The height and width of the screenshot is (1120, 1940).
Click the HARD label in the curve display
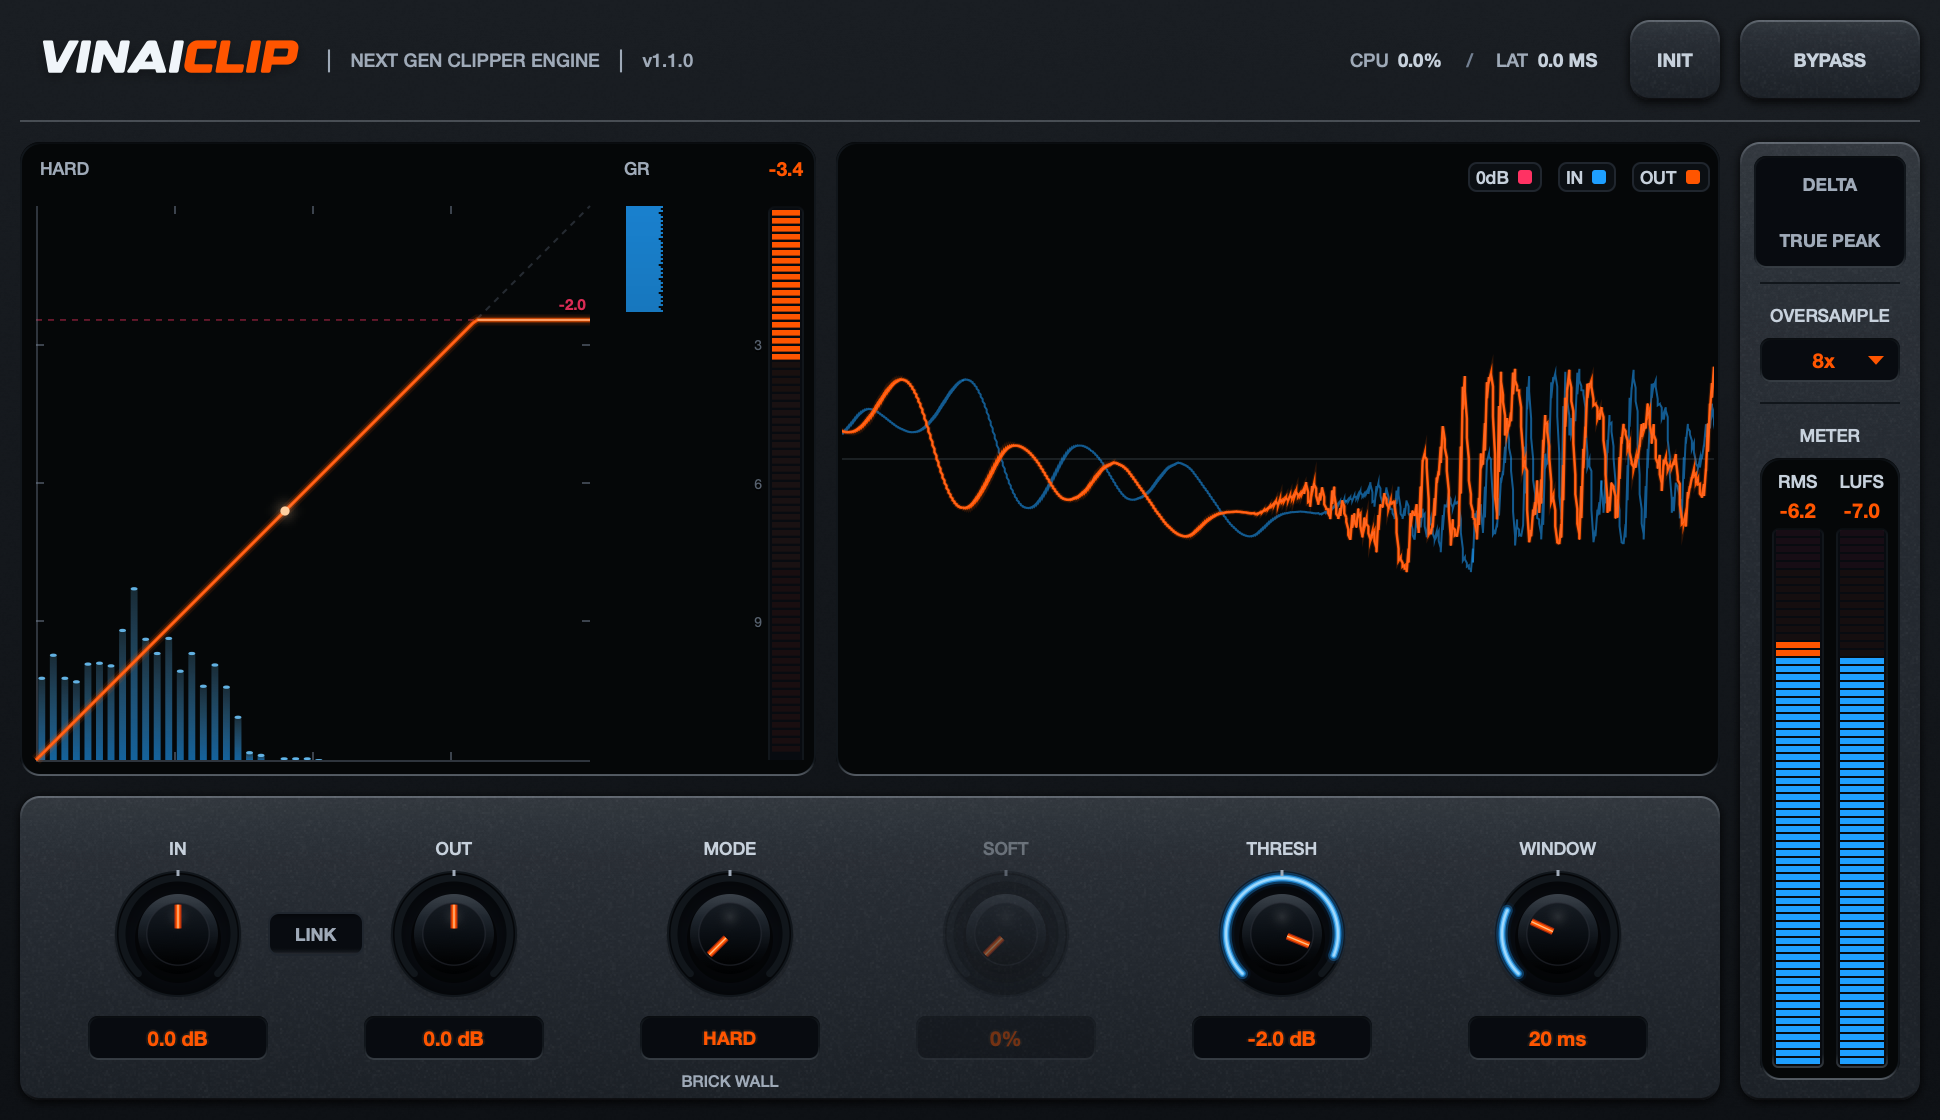64,169
